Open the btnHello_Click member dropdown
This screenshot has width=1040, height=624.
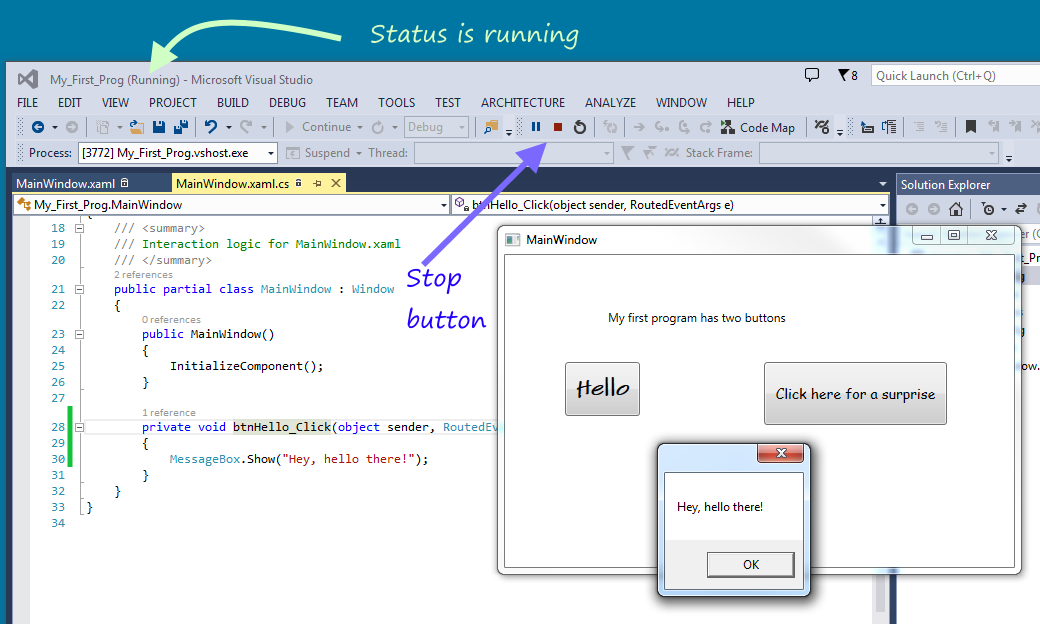coord(881,205)
